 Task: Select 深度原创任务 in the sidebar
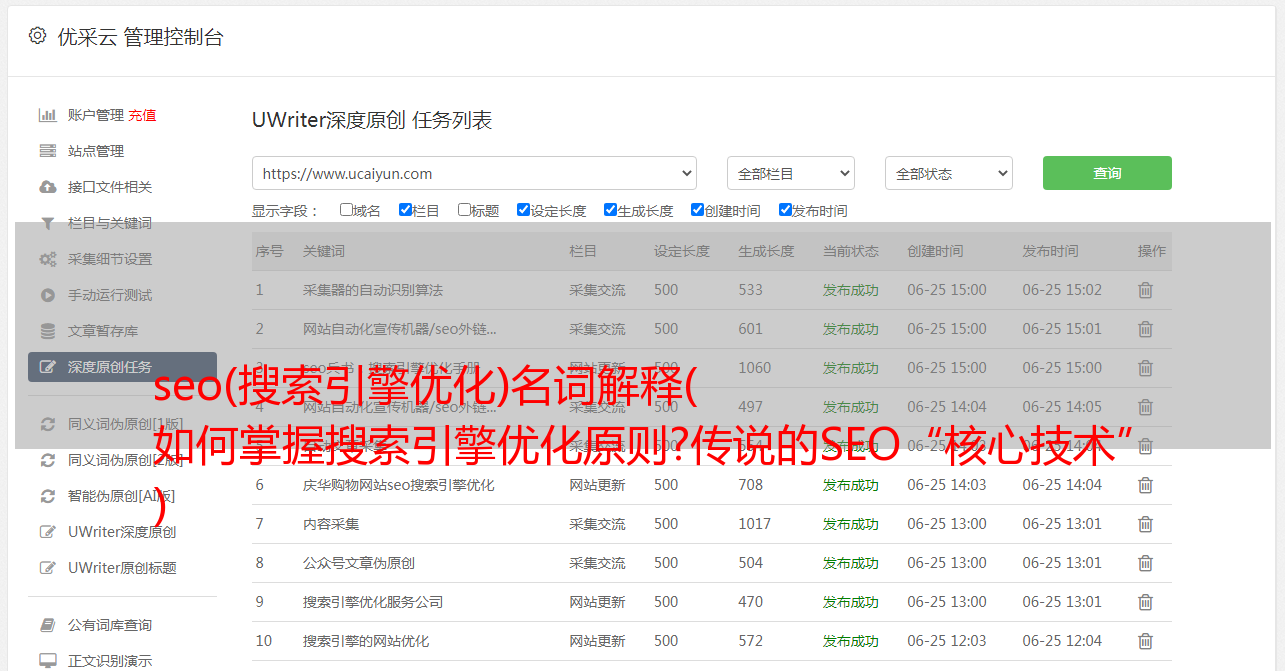click(x=122, y=367)
